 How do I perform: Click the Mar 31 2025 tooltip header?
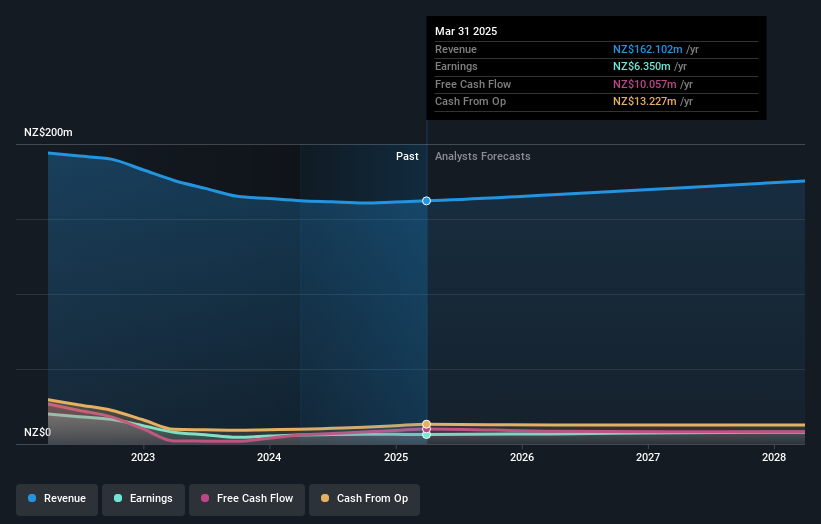pyautogui.click(x=466, y=31)
